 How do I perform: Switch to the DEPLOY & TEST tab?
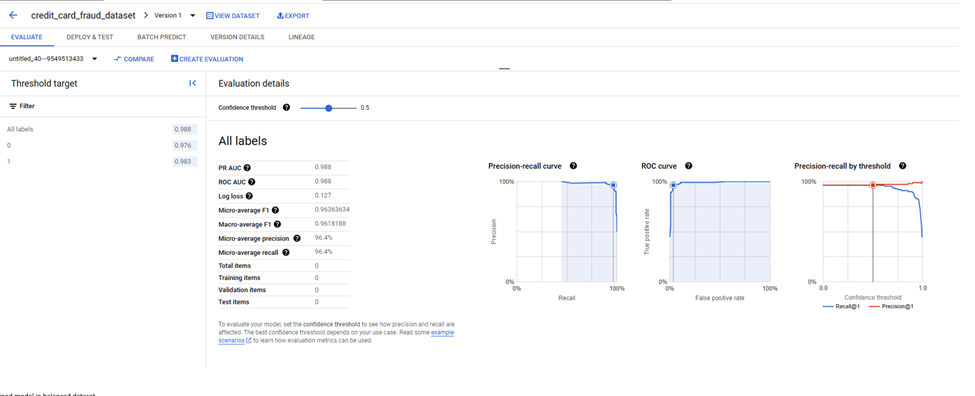click(90, 37)
